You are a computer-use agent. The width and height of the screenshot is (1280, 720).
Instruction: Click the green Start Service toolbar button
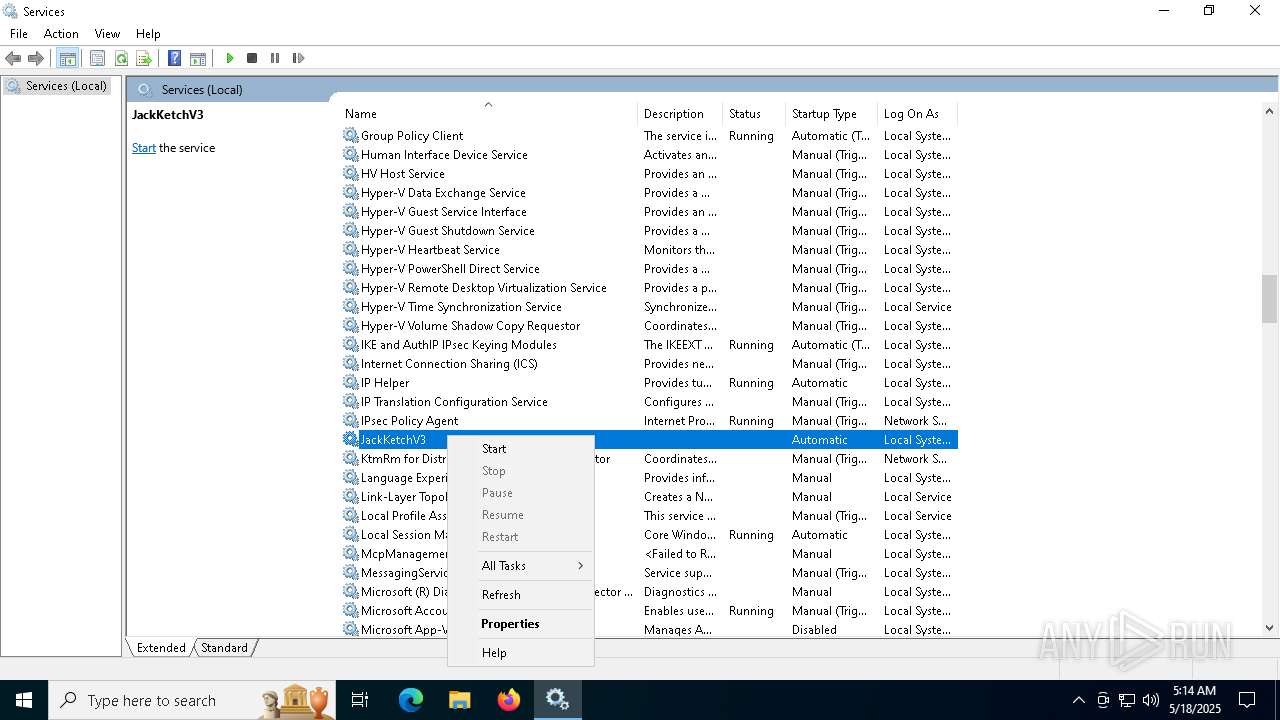click(x=230, y=58)
